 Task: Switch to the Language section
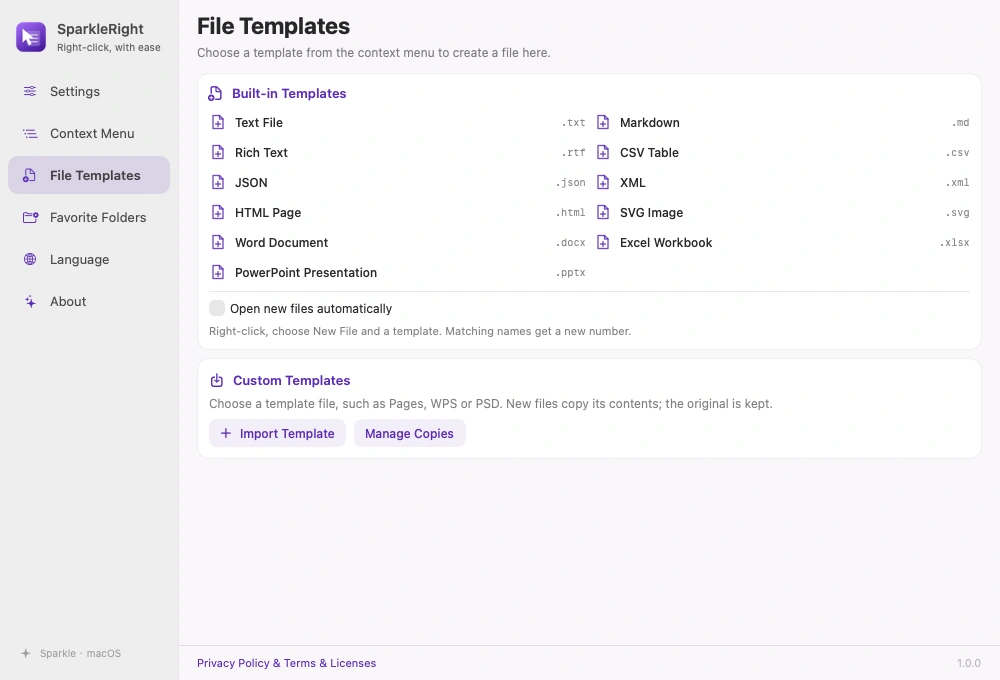click(89, 259)
